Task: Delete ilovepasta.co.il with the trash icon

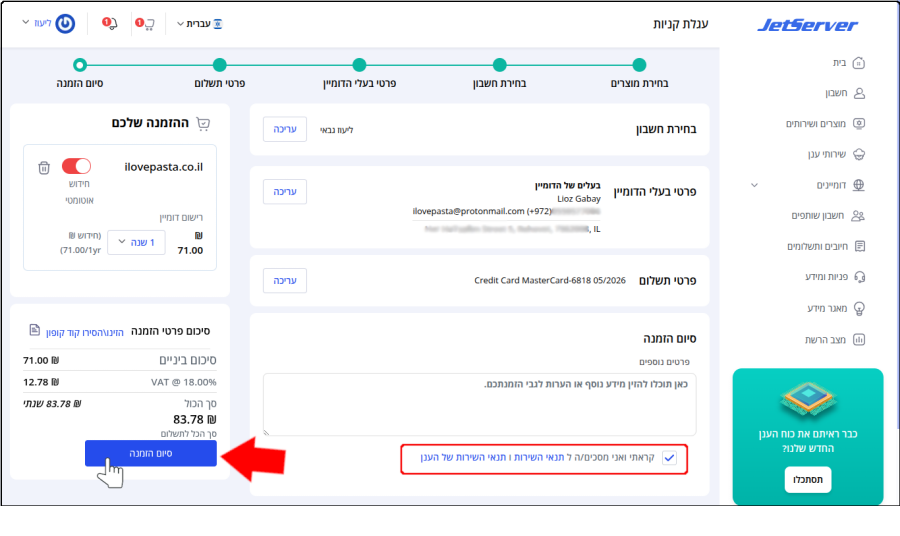Action: [x=44, y=168]
